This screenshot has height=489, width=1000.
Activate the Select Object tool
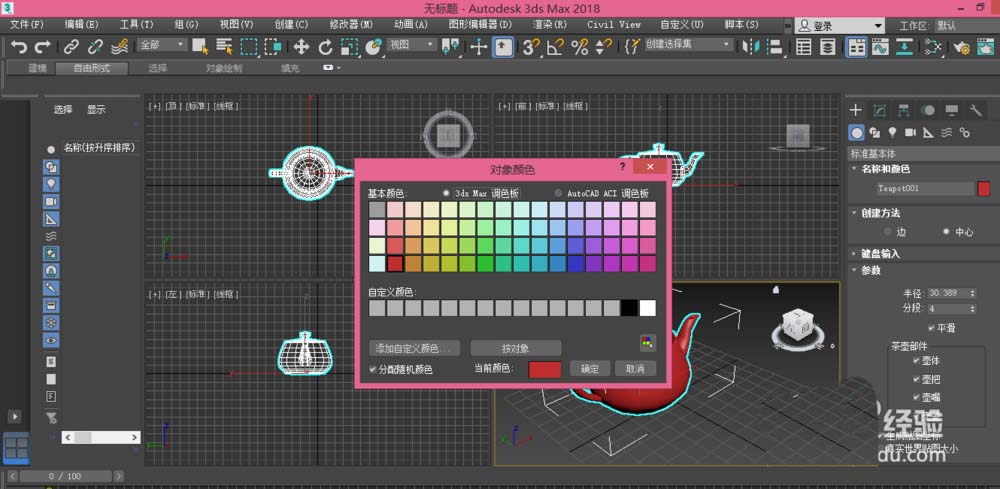click(200, 47)
